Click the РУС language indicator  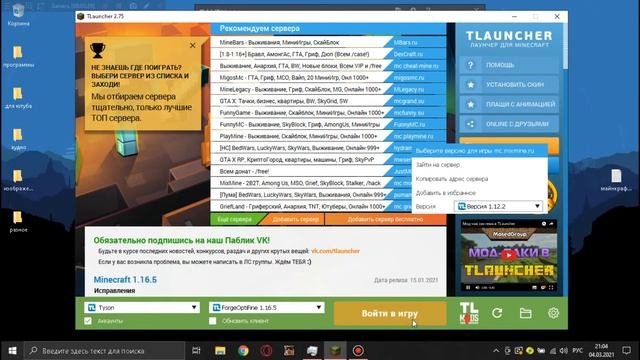coord(577,351)
